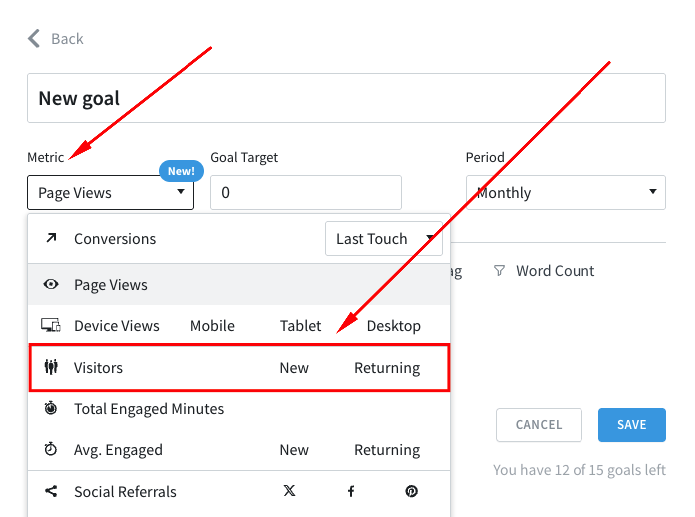
Task: Click the Back arrow icon
Action: click(34, 39)
